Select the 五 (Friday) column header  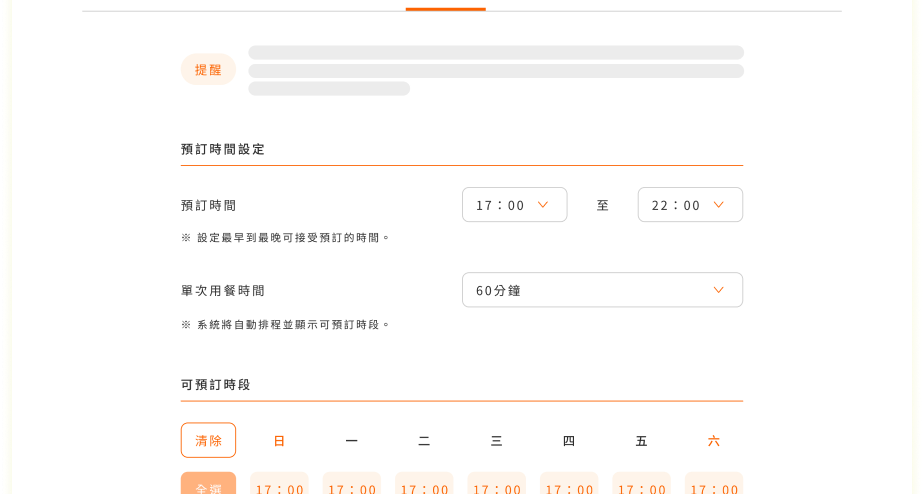click(641, 441)
